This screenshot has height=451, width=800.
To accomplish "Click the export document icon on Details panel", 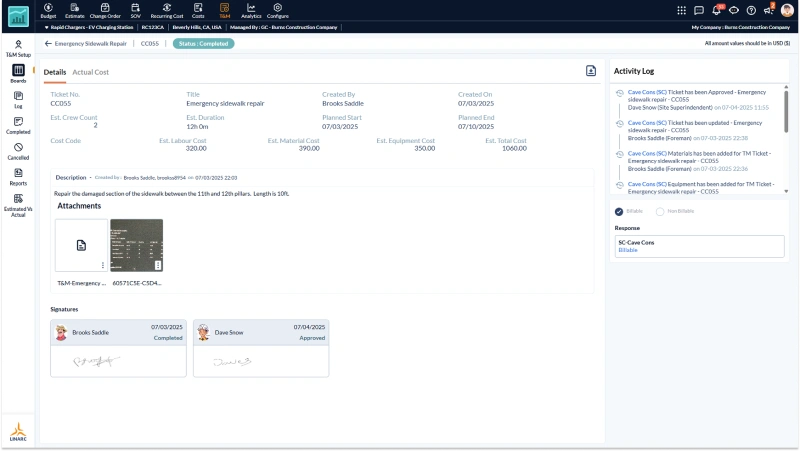I will click(591, 71).
